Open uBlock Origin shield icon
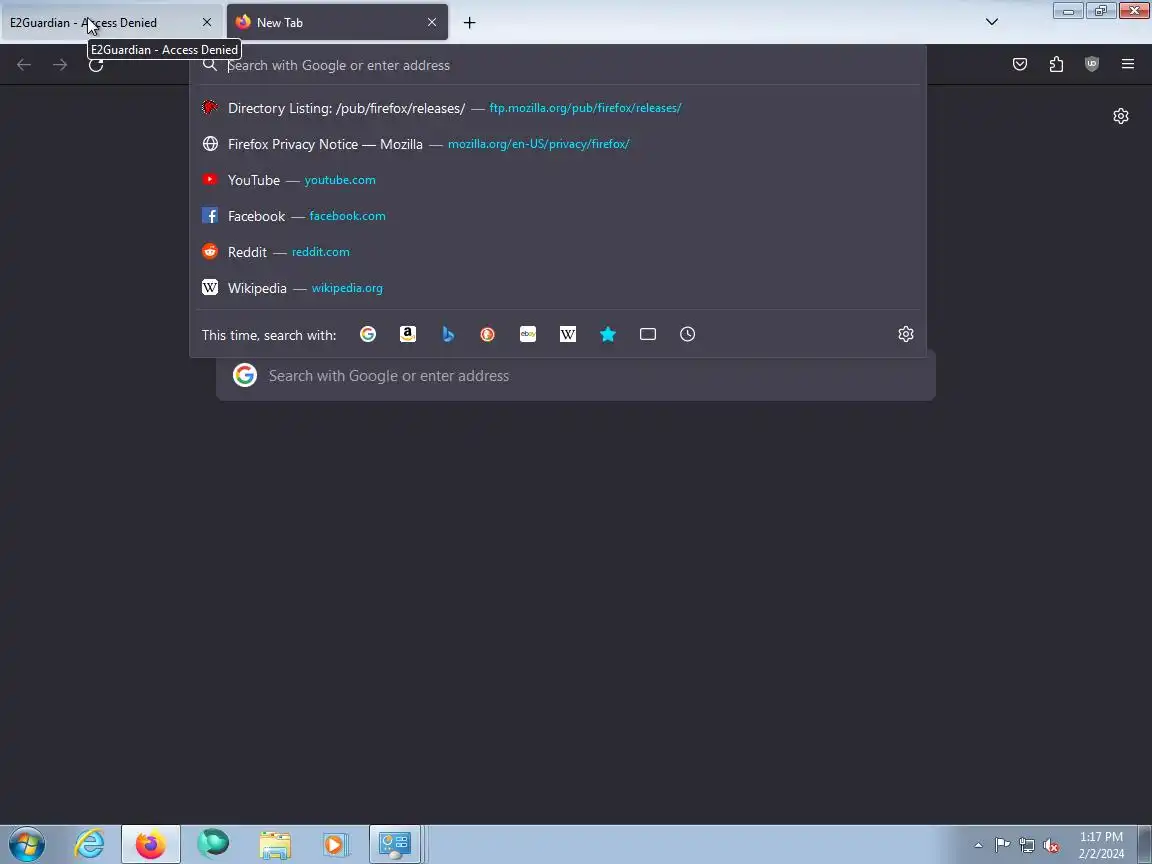This screenshot has height=864, width=1152. tap(1092, 65)
